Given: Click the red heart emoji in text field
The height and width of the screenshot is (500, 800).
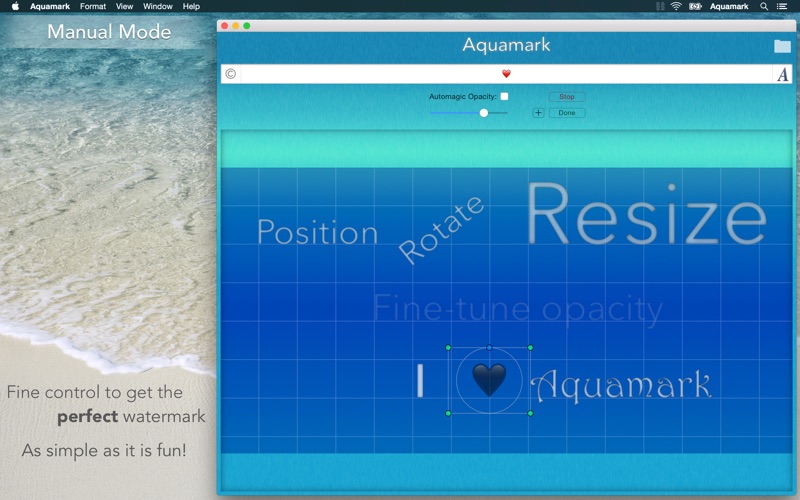Looking at the screenshot, I should [506, 74].
